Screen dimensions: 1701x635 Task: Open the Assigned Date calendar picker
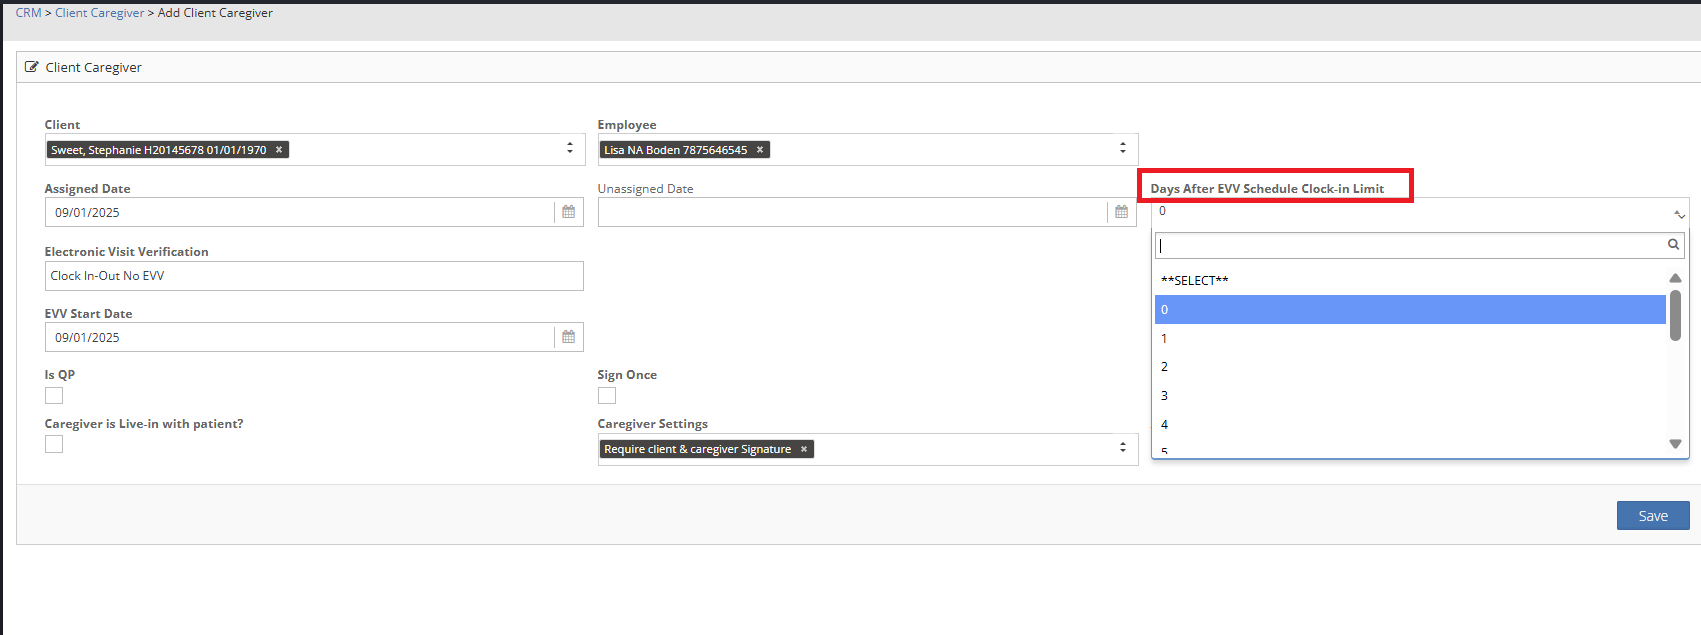(568, 212)
